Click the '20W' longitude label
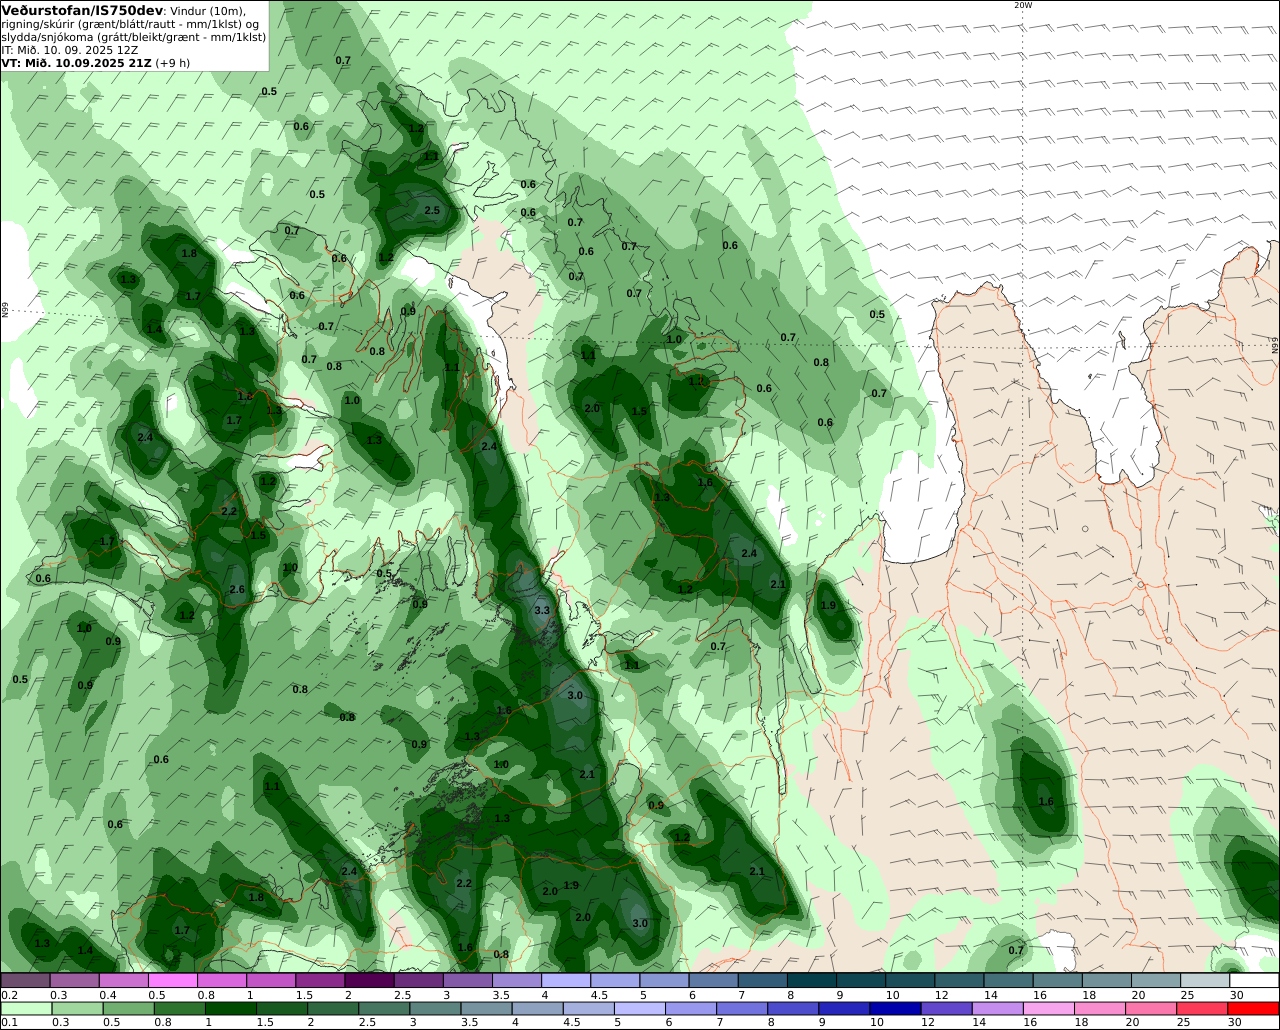 1022,5
